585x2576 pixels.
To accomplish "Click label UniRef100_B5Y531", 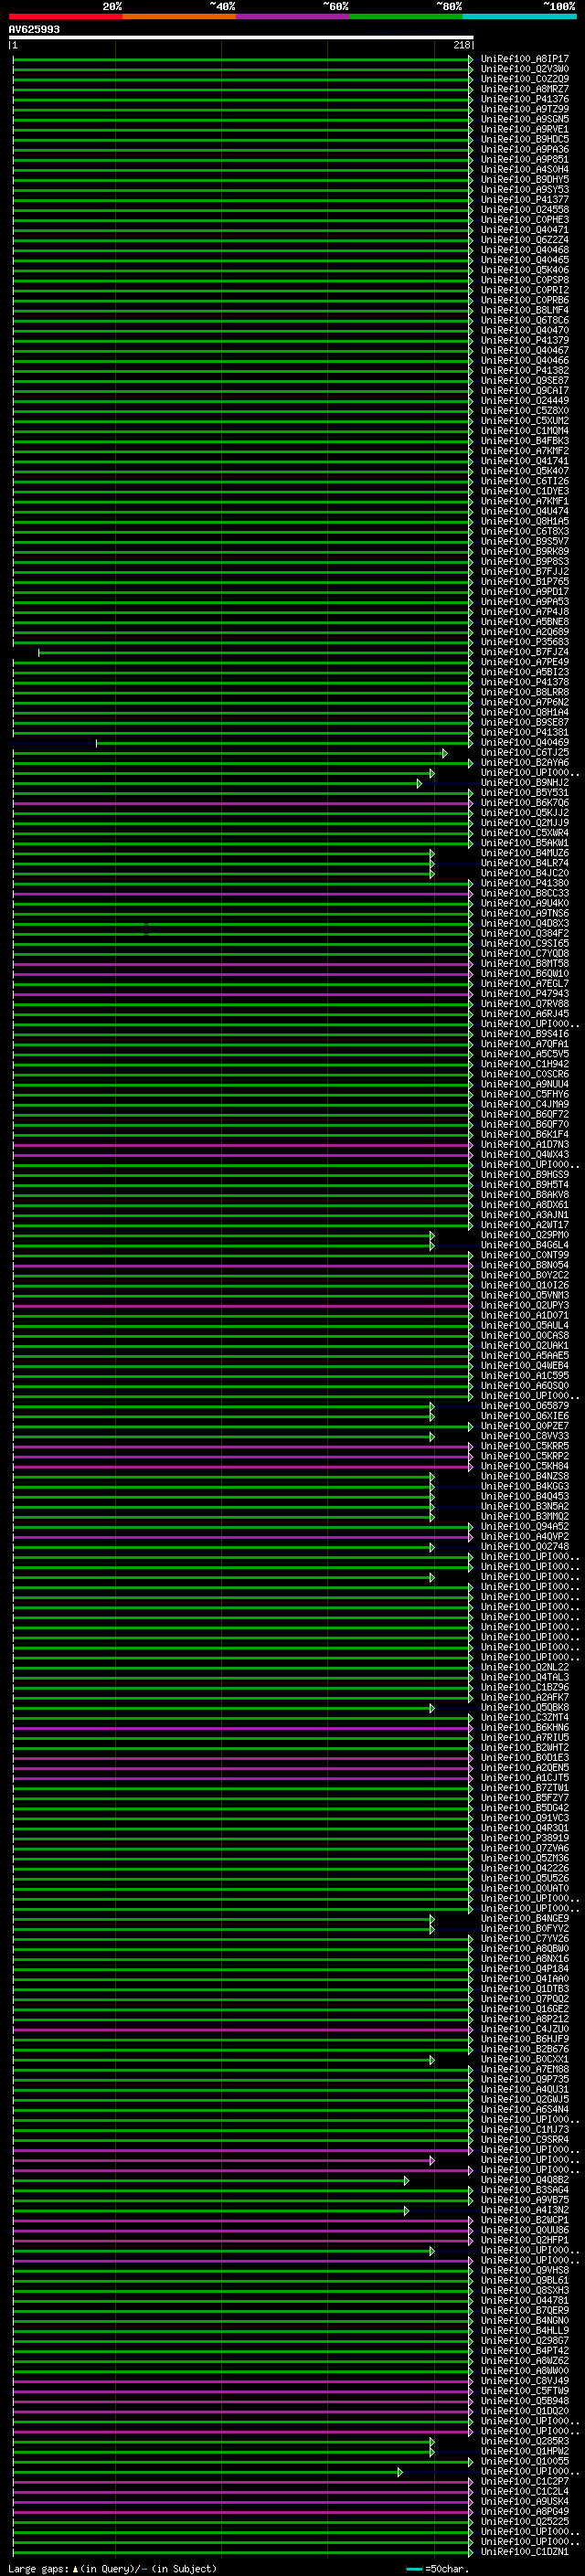I will (x=524, y=793).
